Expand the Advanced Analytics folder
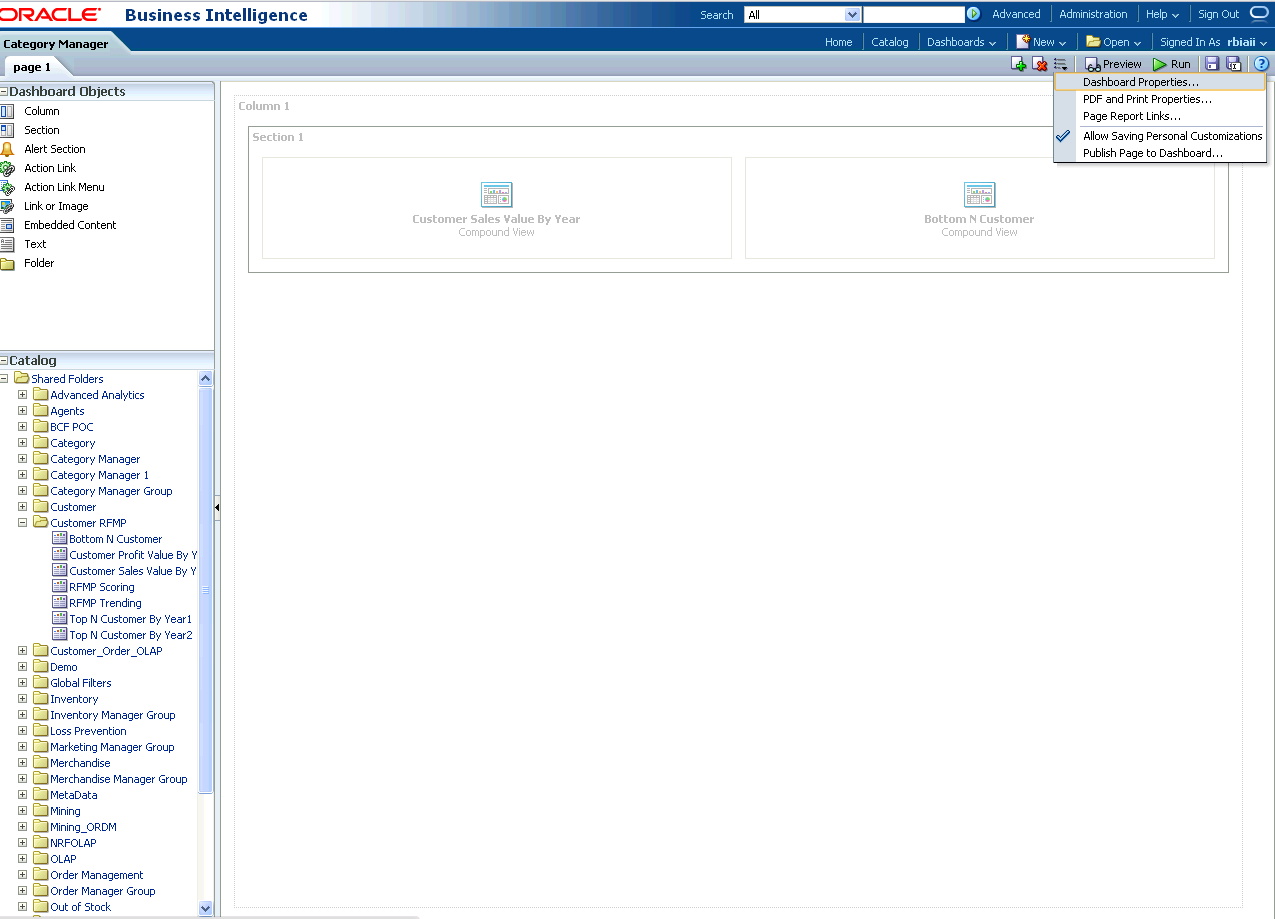 point(22,395)
